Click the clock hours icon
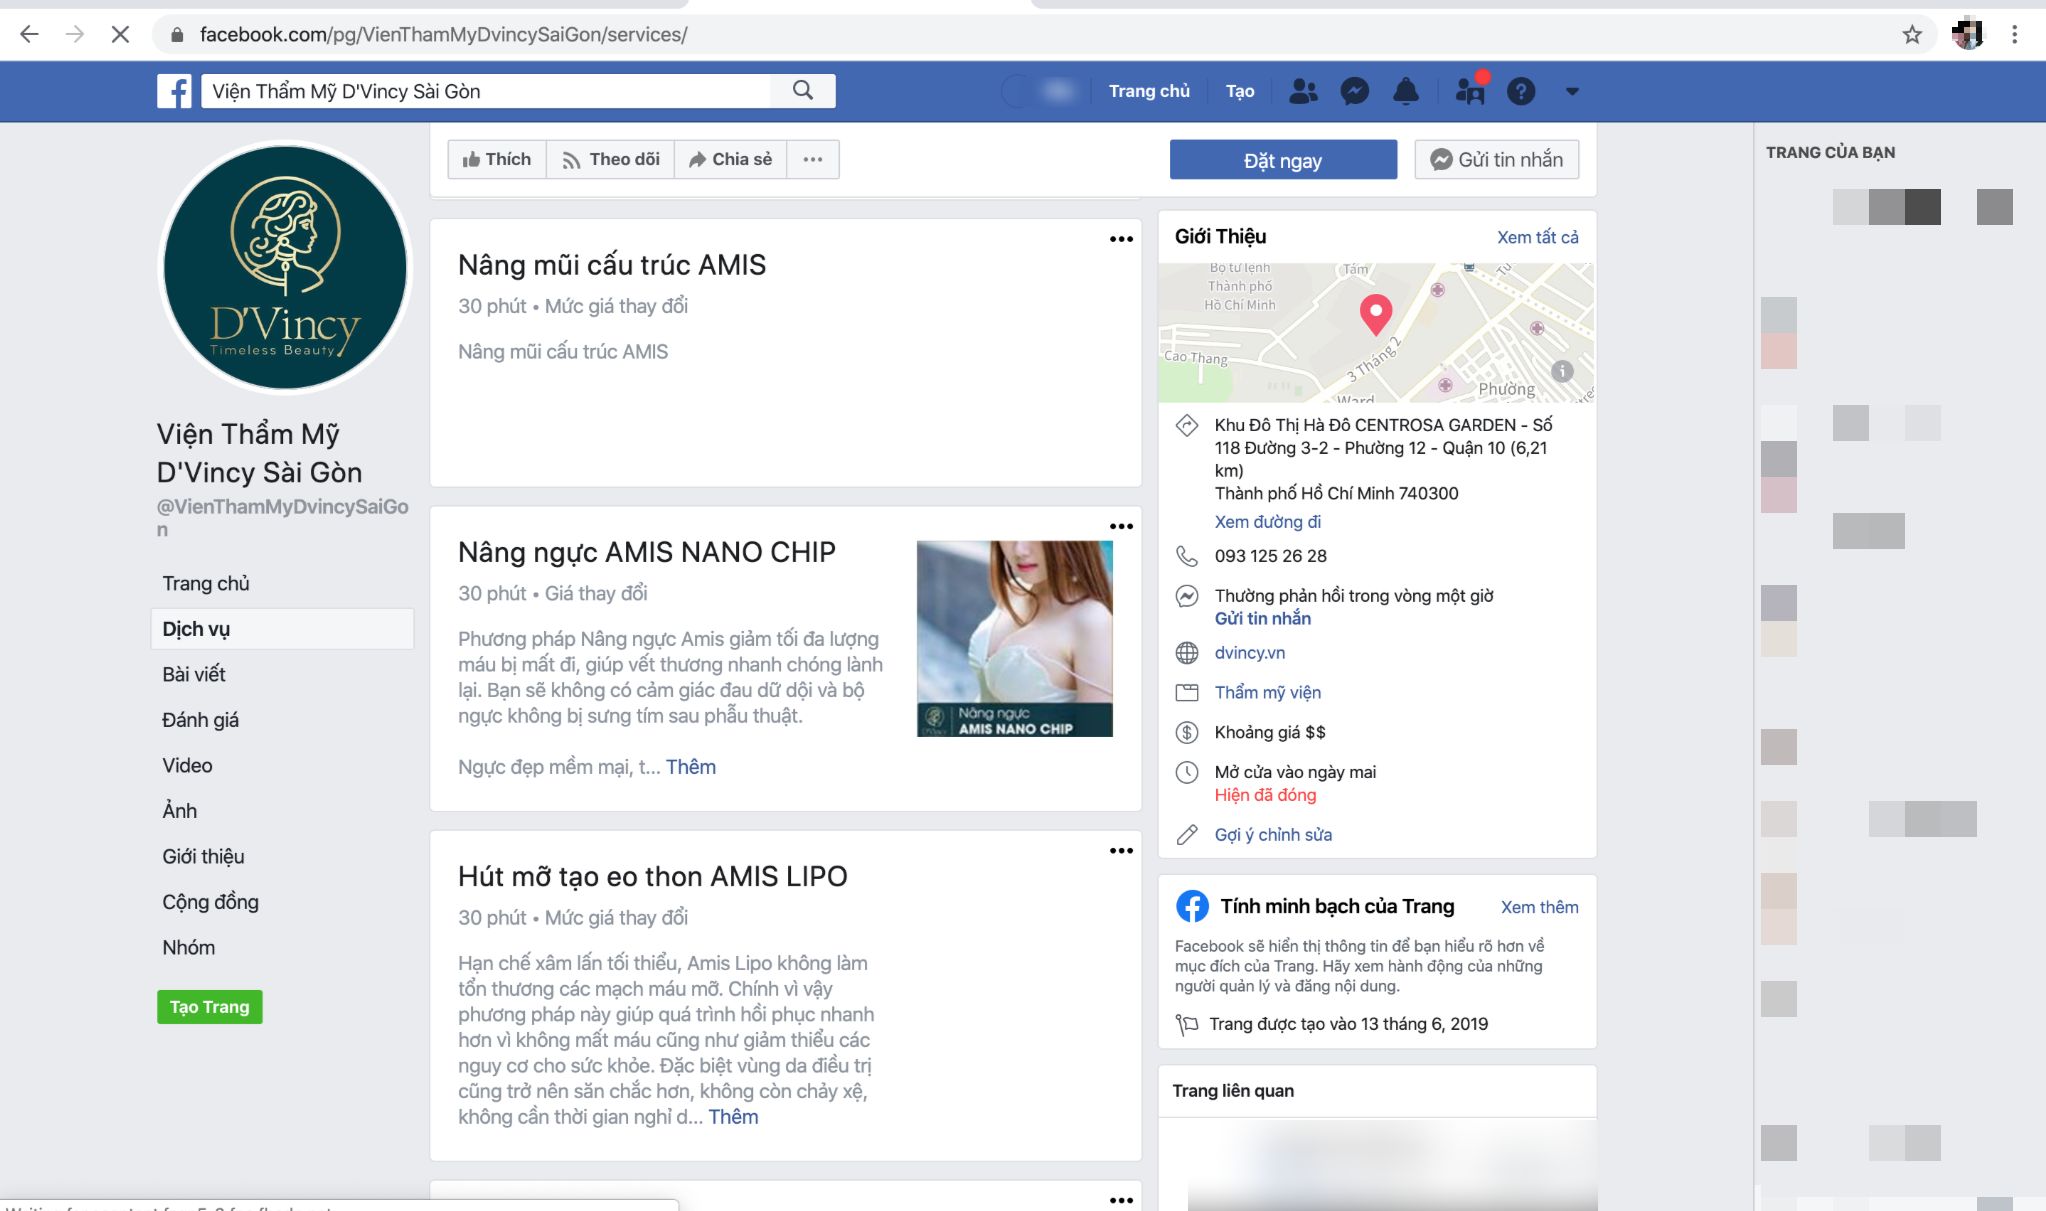The image size is (2046, 1211). tap(1186, 772)
